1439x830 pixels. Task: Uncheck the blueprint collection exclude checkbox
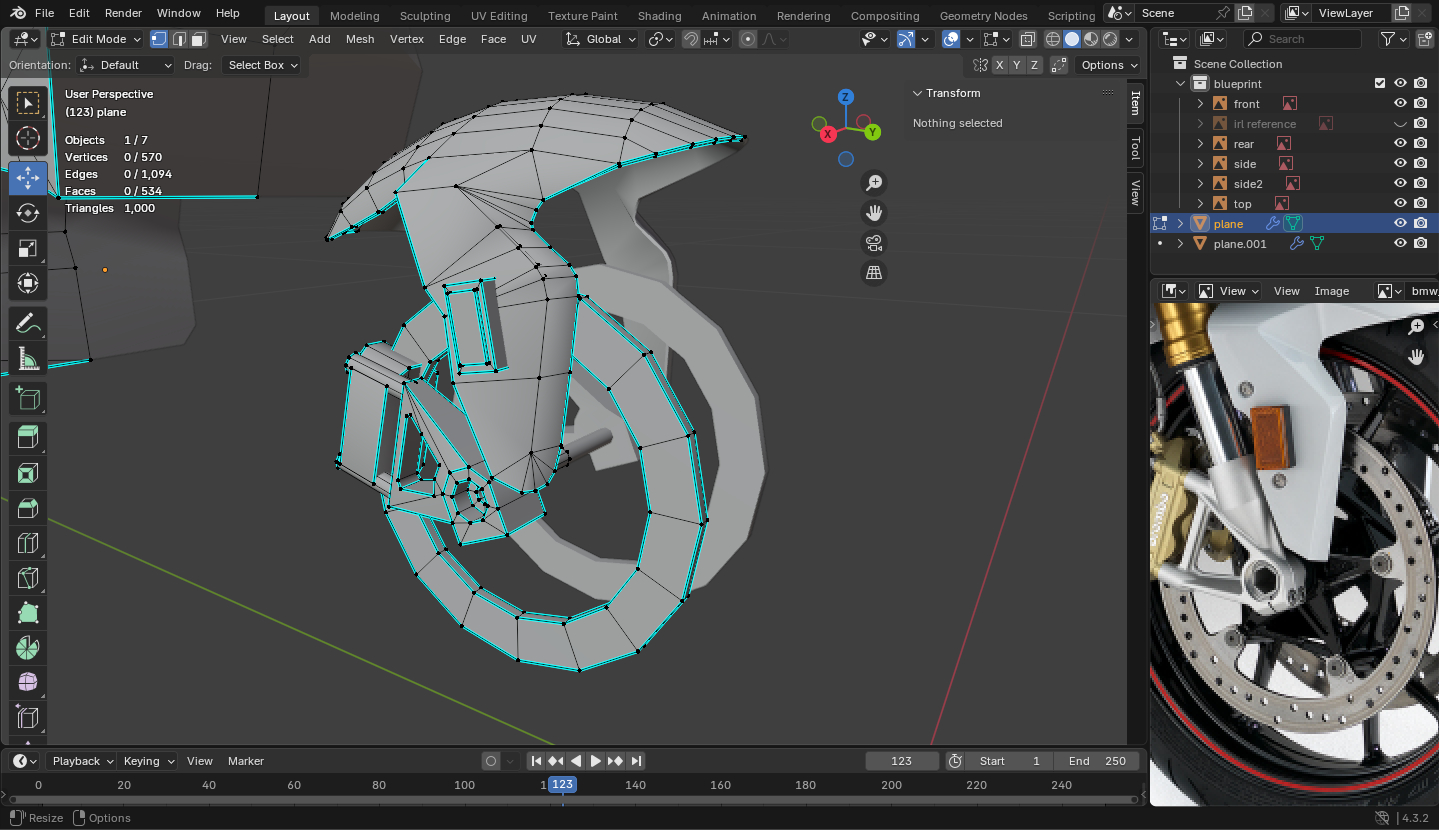click(1380, 84)
